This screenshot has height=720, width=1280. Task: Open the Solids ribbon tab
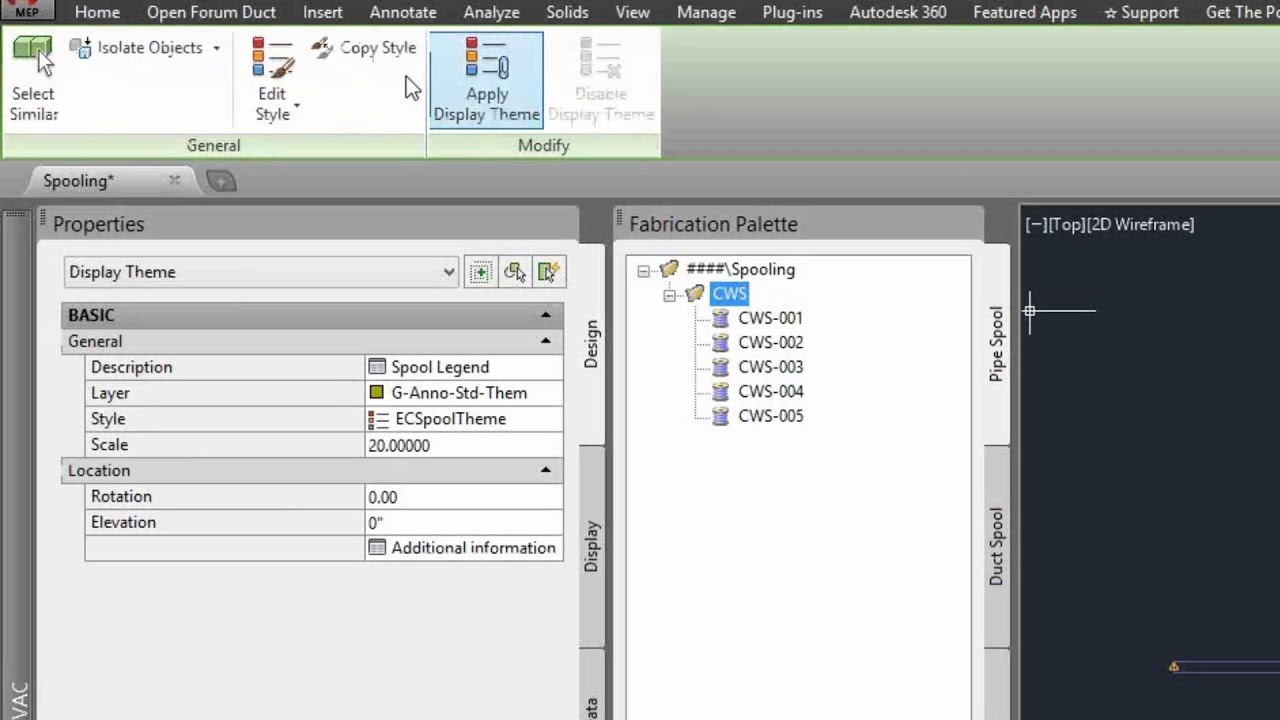click(567, 12)
